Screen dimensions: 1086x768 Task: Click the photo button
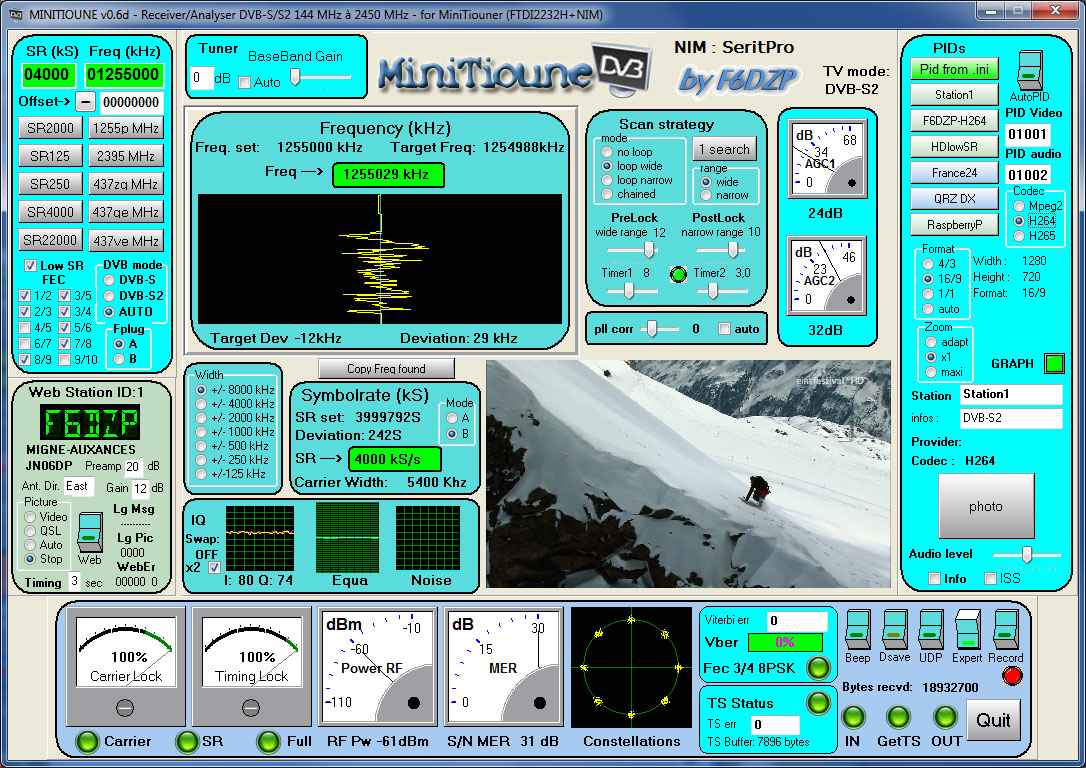[x=986, y=506]
